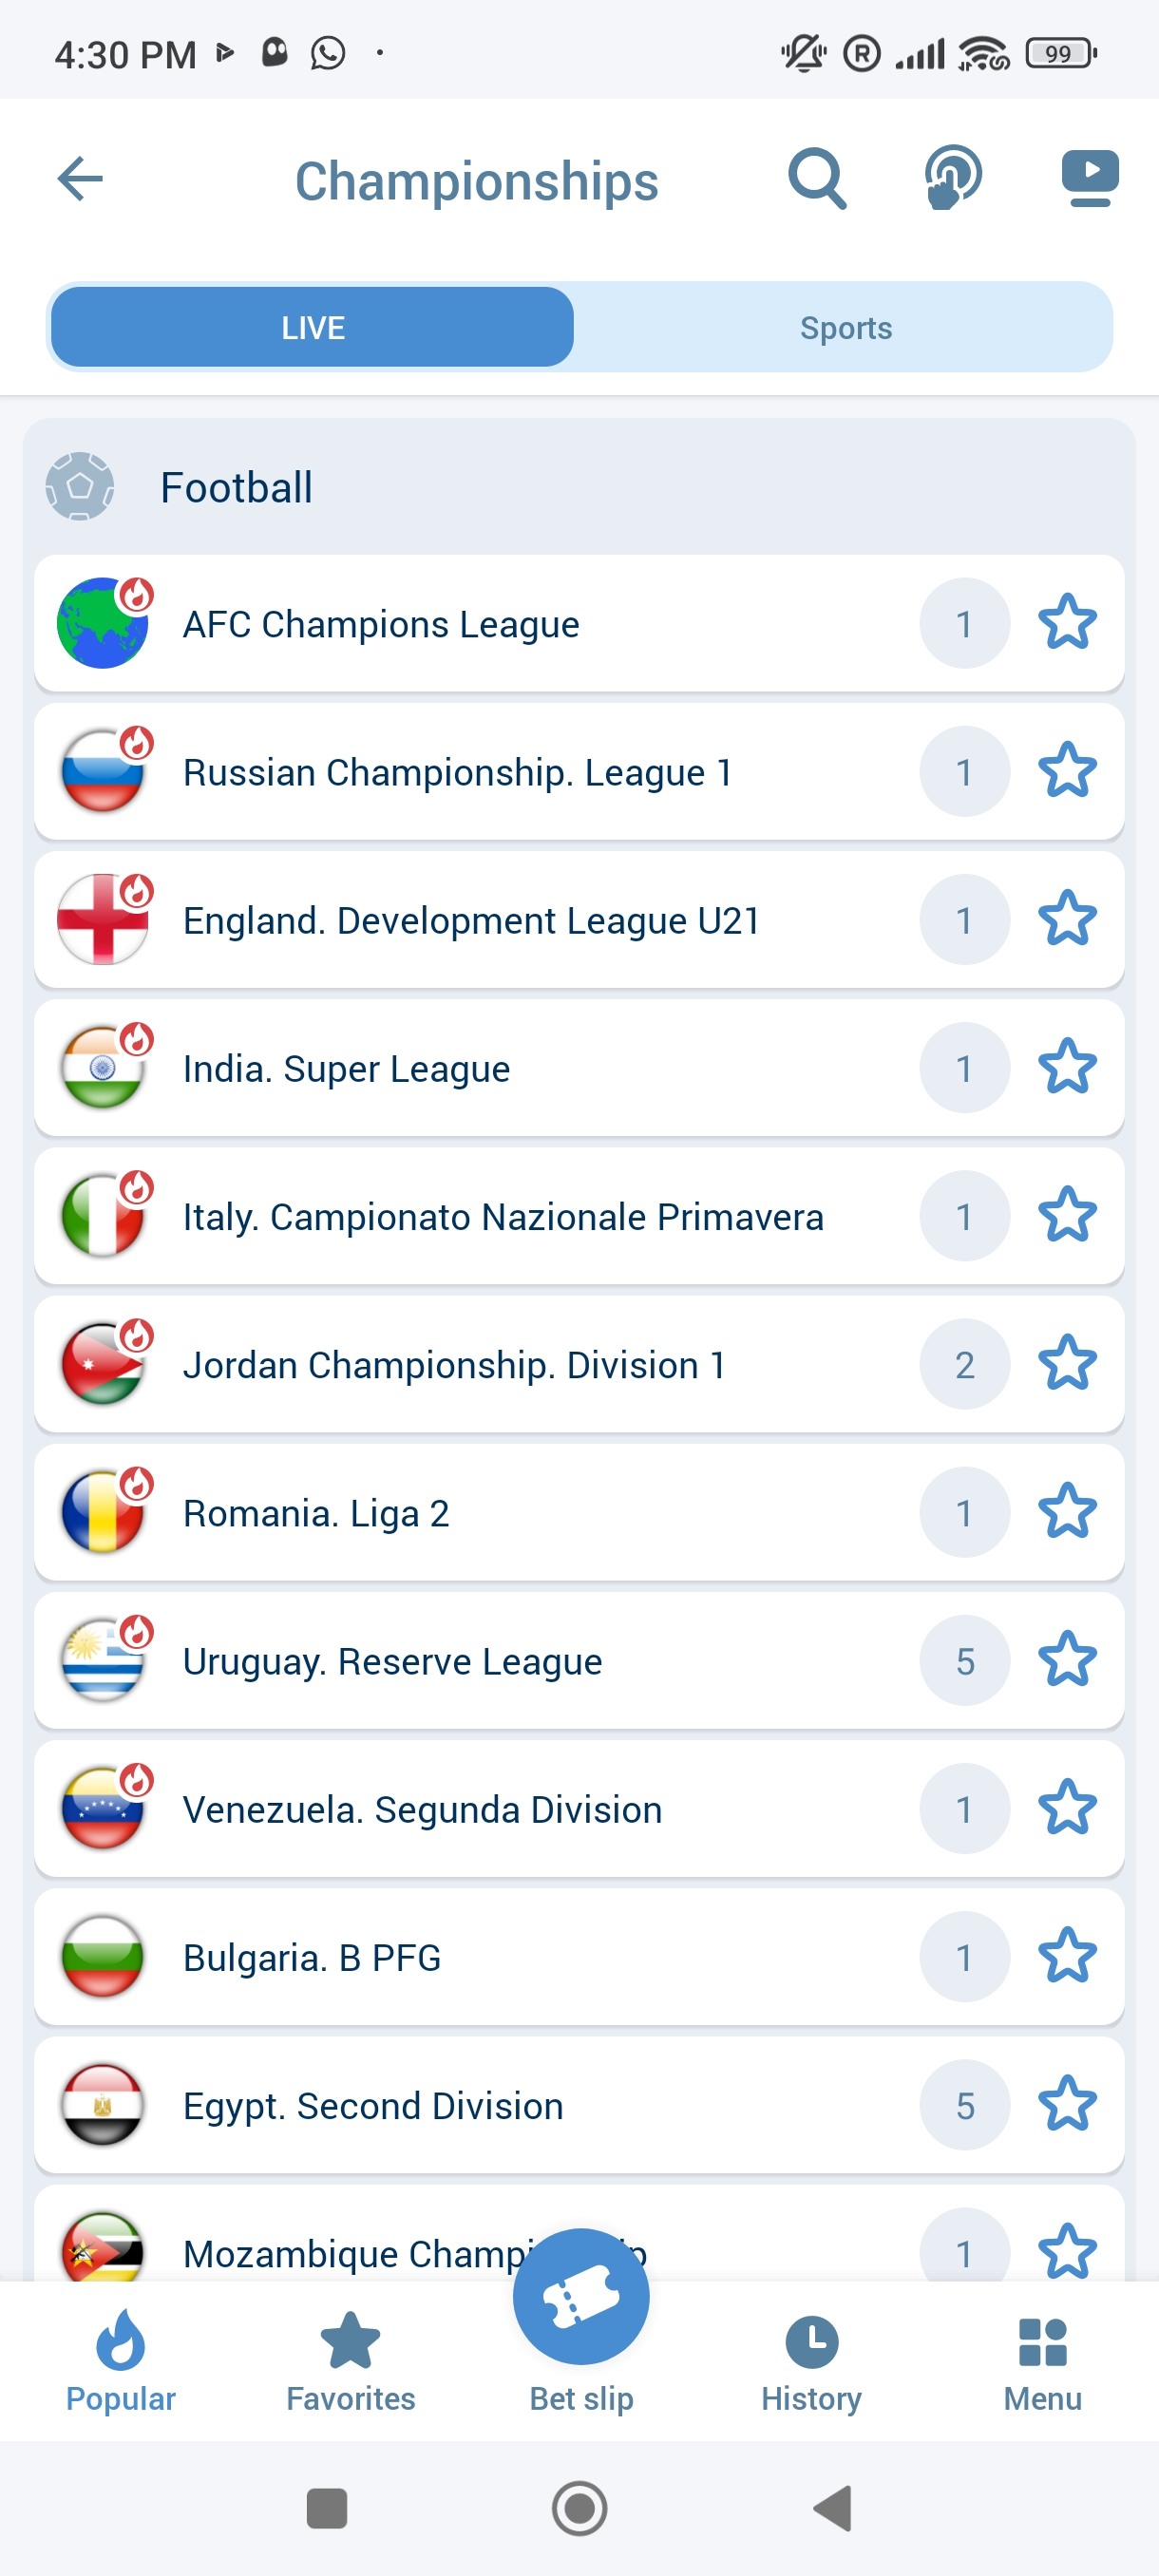Open the Bet slip ticket button

581,2298
